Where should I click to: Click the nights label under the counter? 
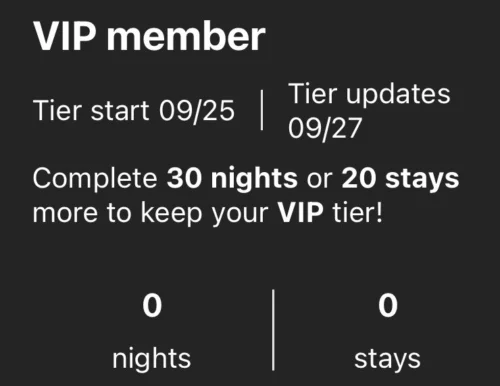click(x=151, y=359)
